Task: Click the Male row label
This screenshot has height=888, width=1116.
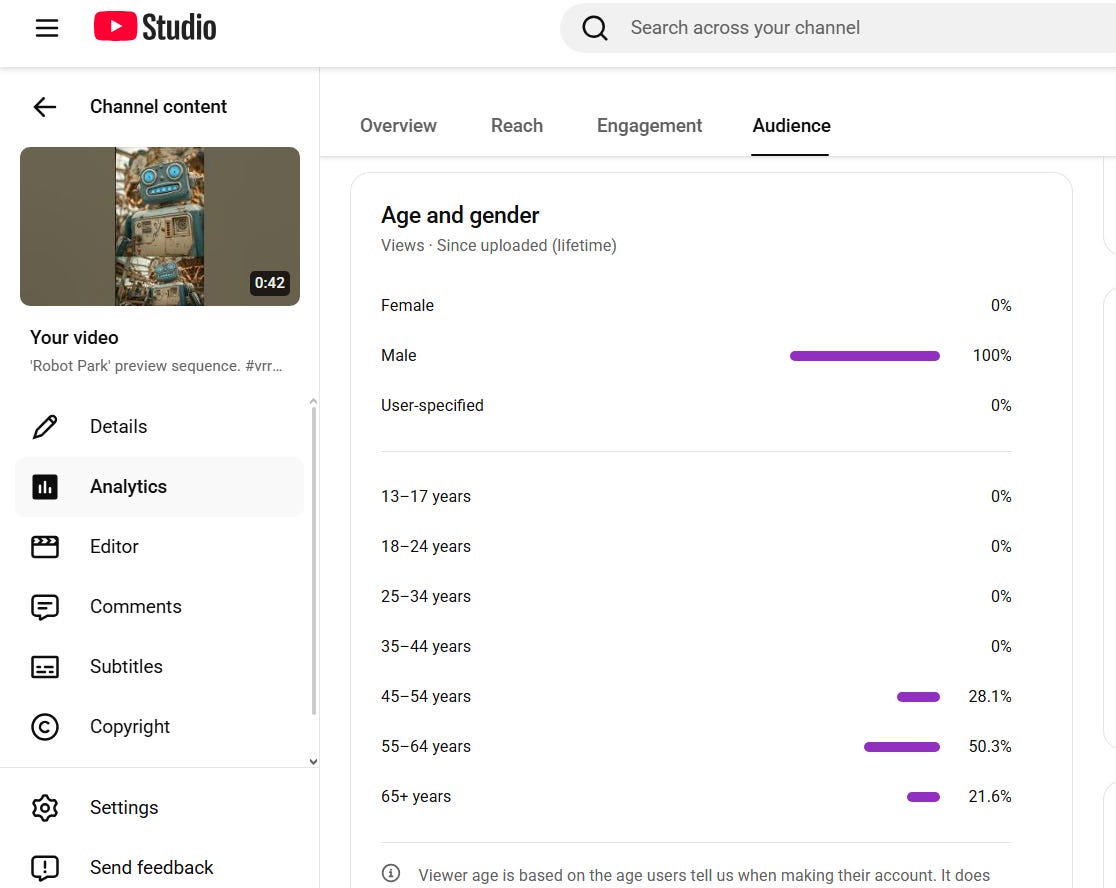Action: (399, 355)
